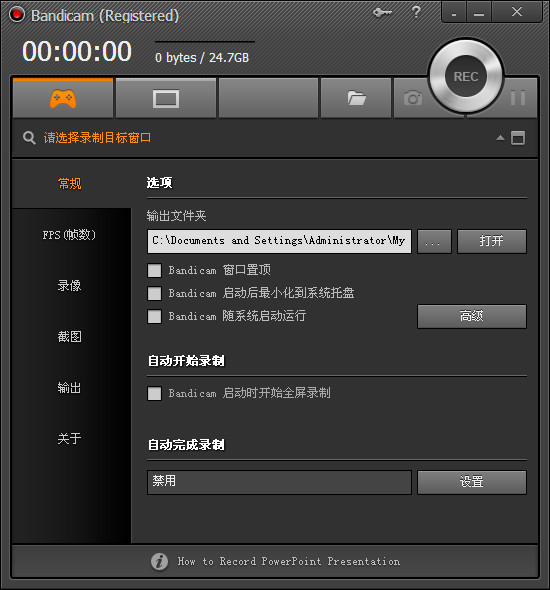
Task: Click the window view icon beside collapse arrow
Action: tap(518, 138)
